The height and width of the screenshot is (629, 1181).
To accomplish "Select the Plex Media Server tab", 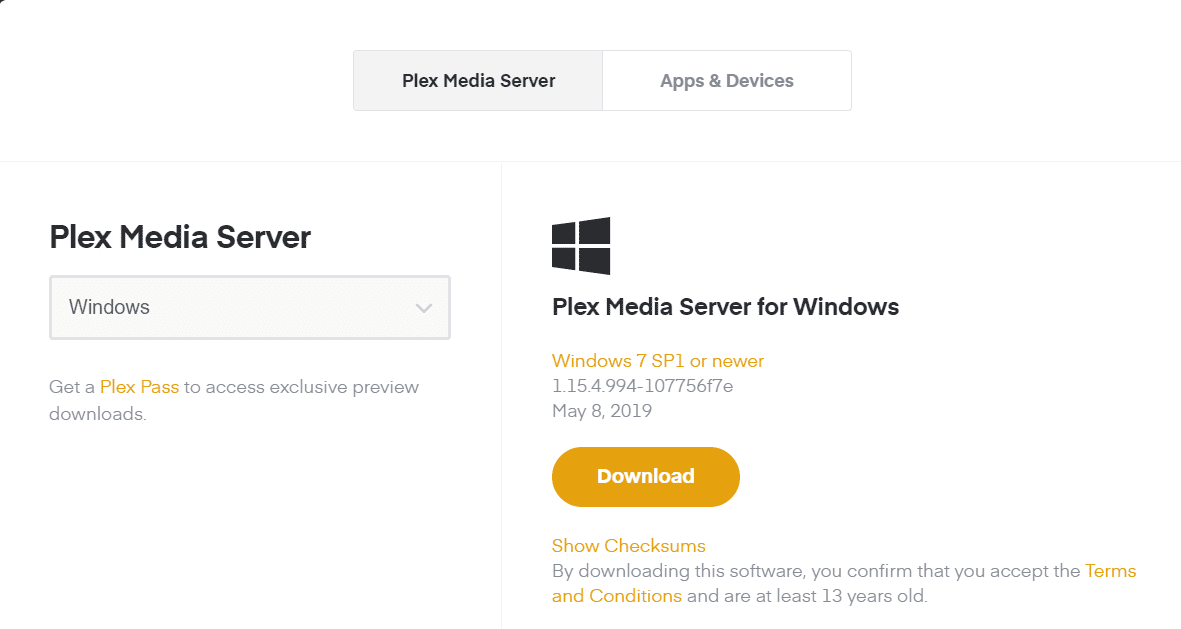I will click(x=477, y=80).
